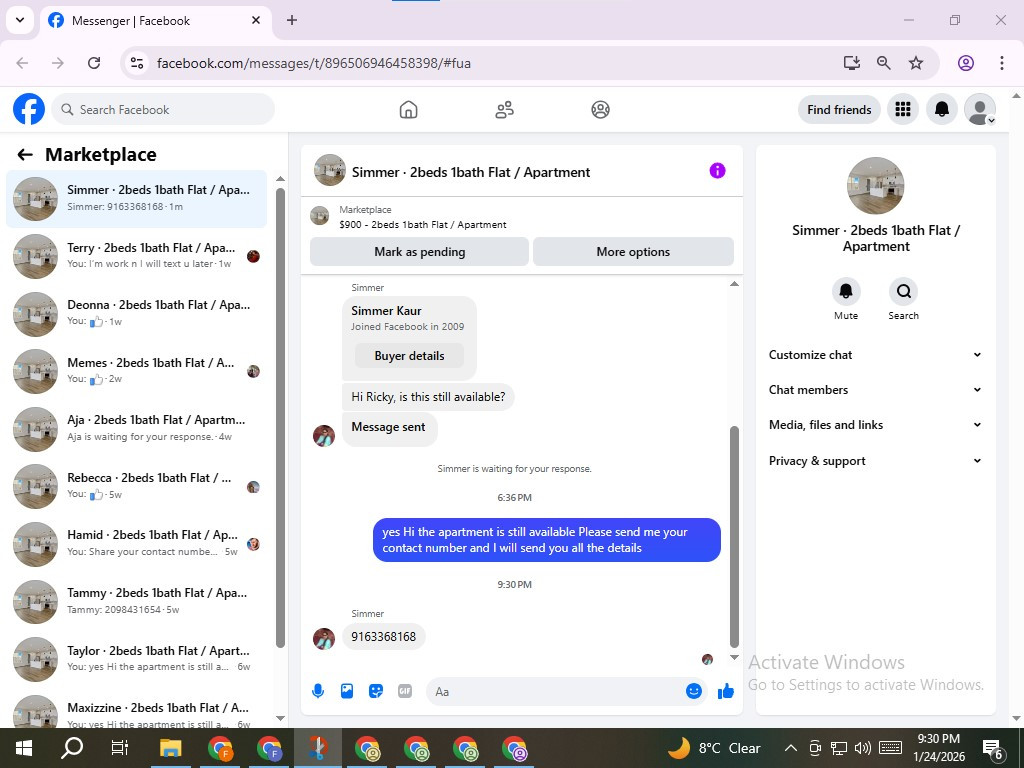Image resolution: width=1024 pixels, height=768 pixels.
Task: Open a new browser tab
Action: point(292,20)
